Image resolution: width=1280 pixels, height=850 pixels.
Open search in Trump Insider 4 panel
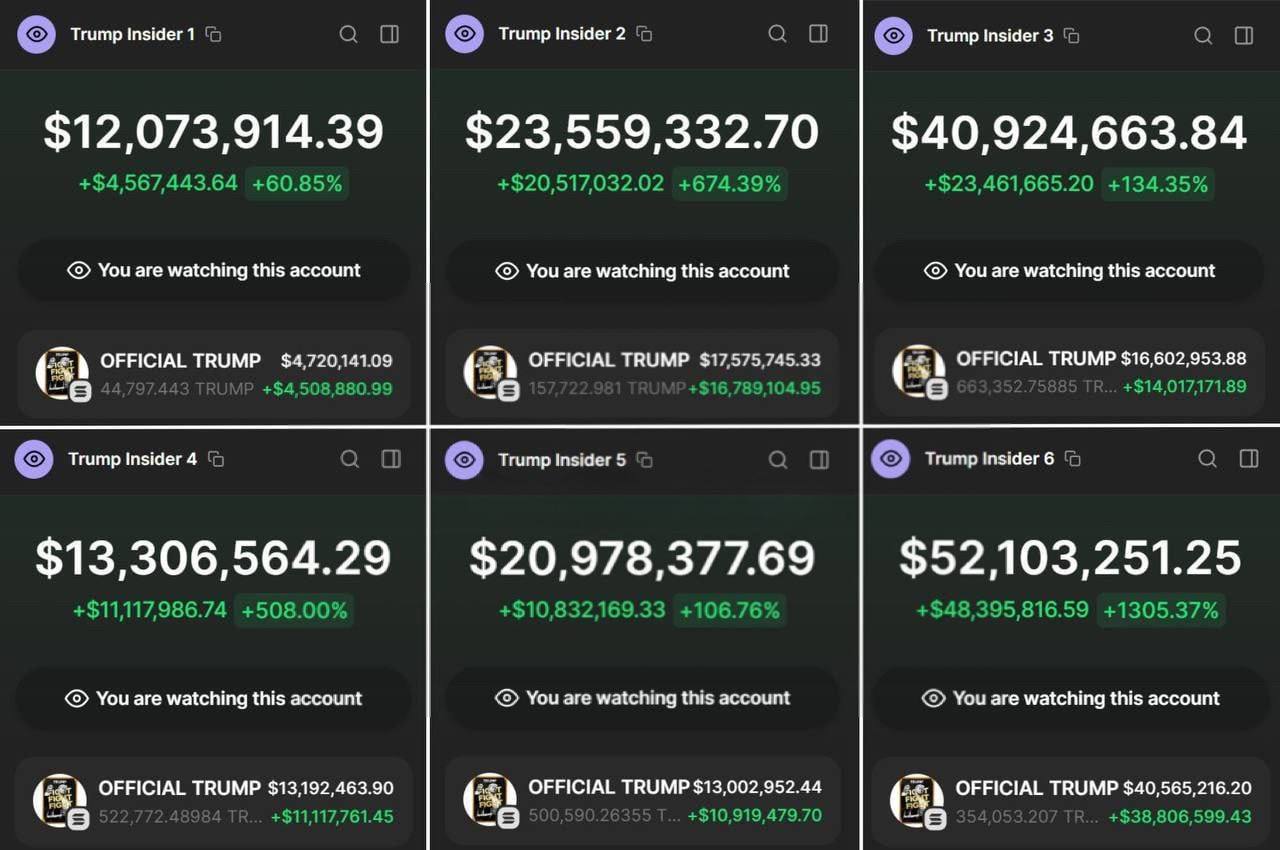[349, 459]
